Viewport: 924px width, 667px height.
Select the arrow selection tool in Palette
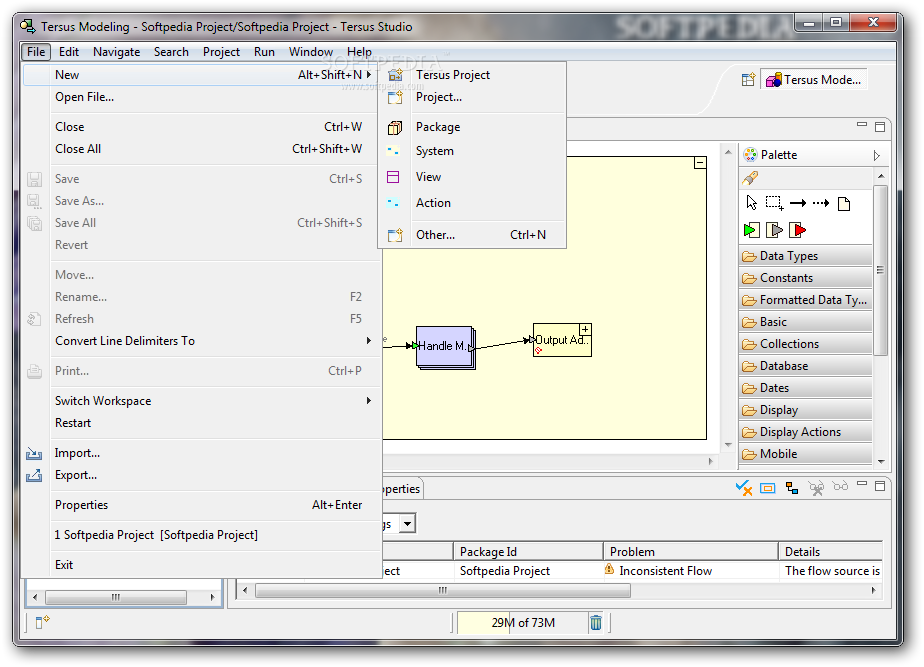point(751,203)
